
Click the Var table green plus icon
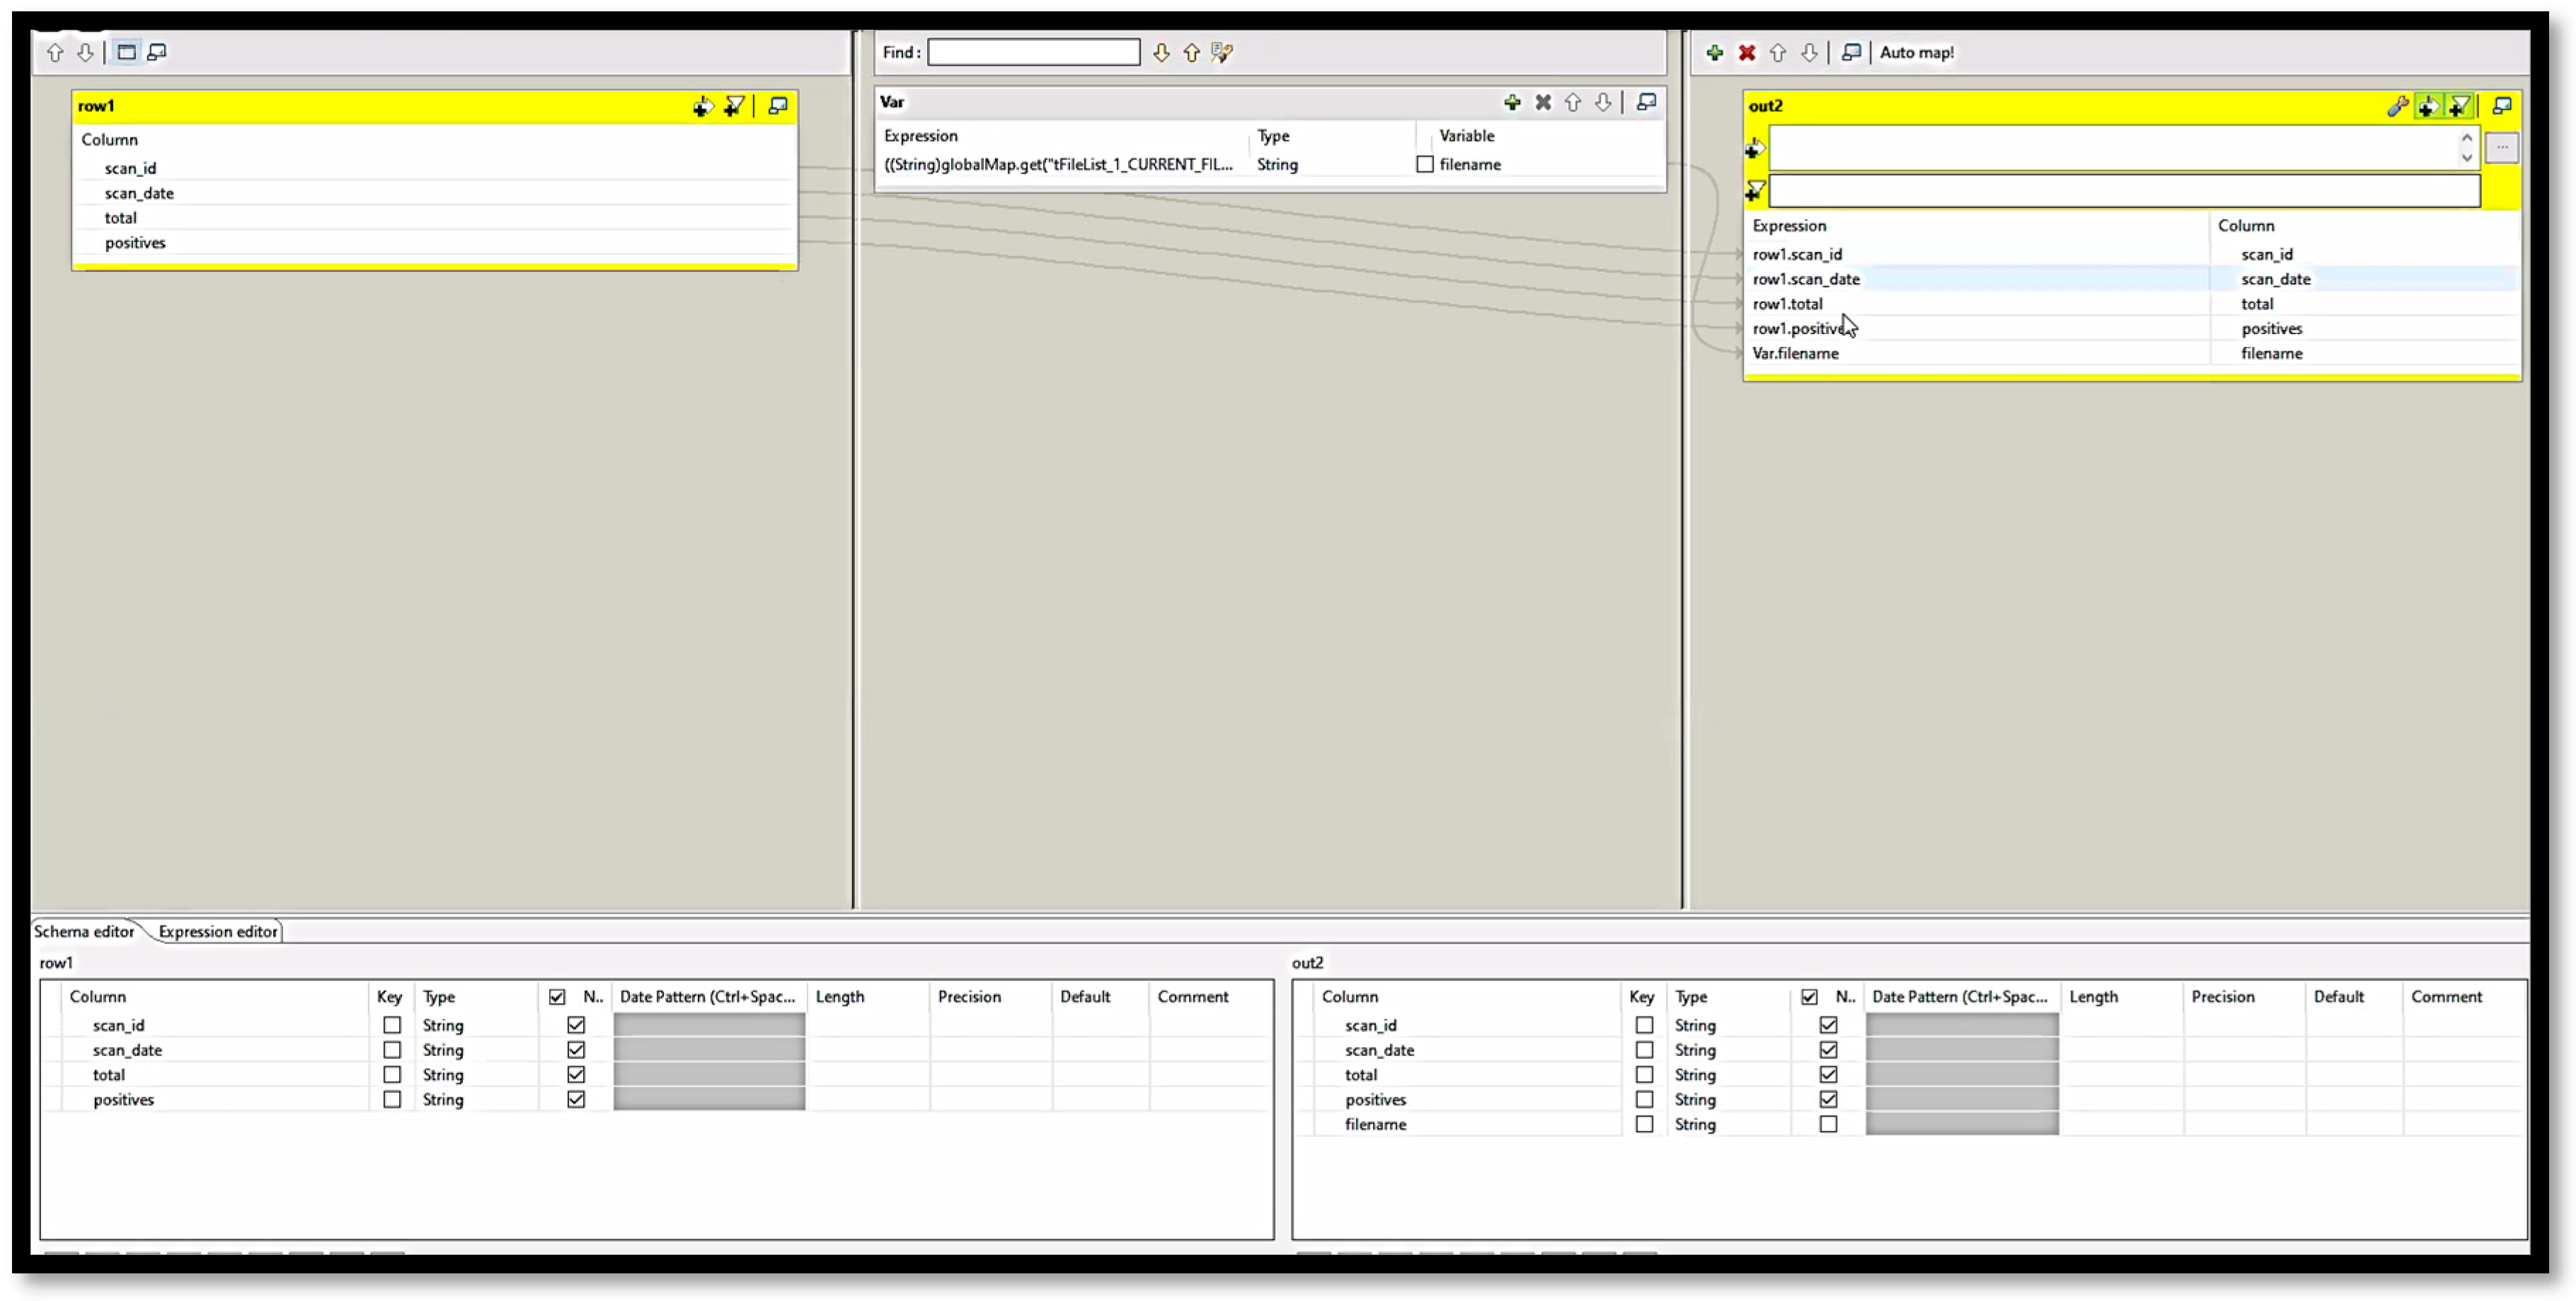[1512, 102]
